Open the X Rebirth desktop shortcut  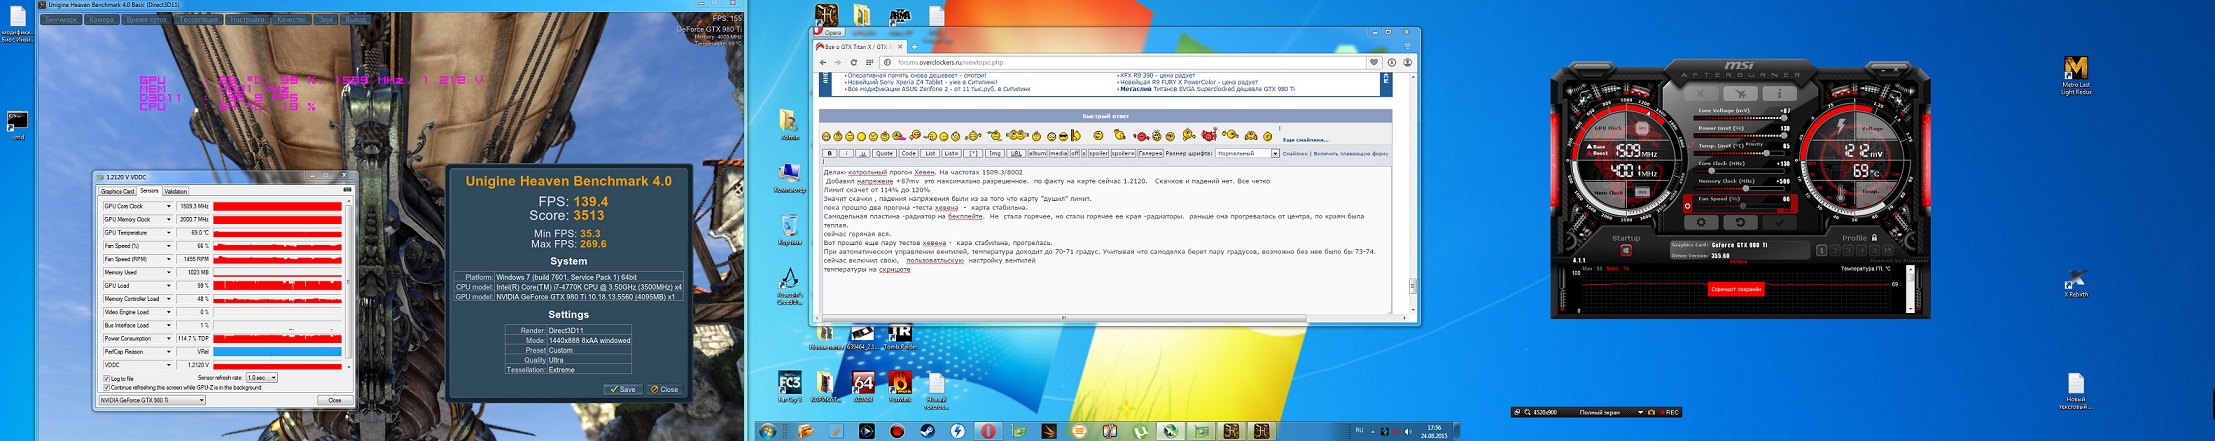coord(2076,283)
